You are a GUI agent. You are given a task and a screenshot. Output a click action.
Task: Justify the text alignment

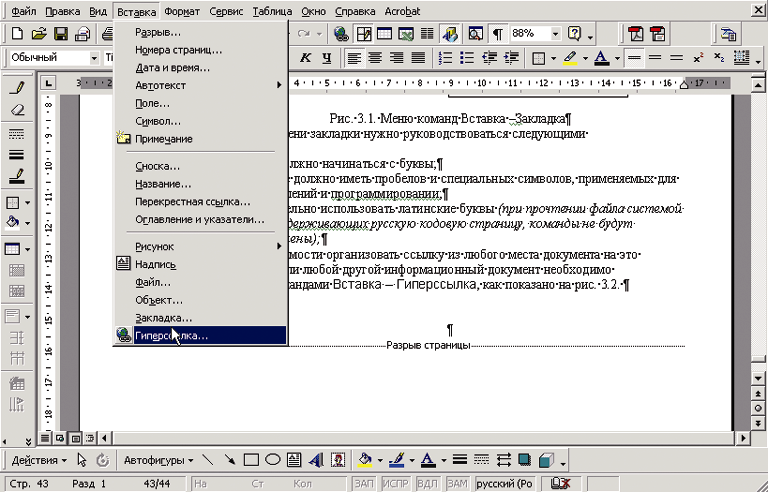click(x=418, y=58)
